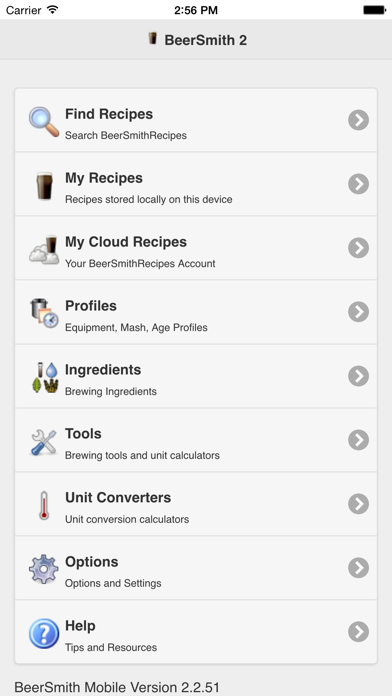Open the chevron arrow beside Options
This screenshot has width=392, height=696.
point(358,567)
